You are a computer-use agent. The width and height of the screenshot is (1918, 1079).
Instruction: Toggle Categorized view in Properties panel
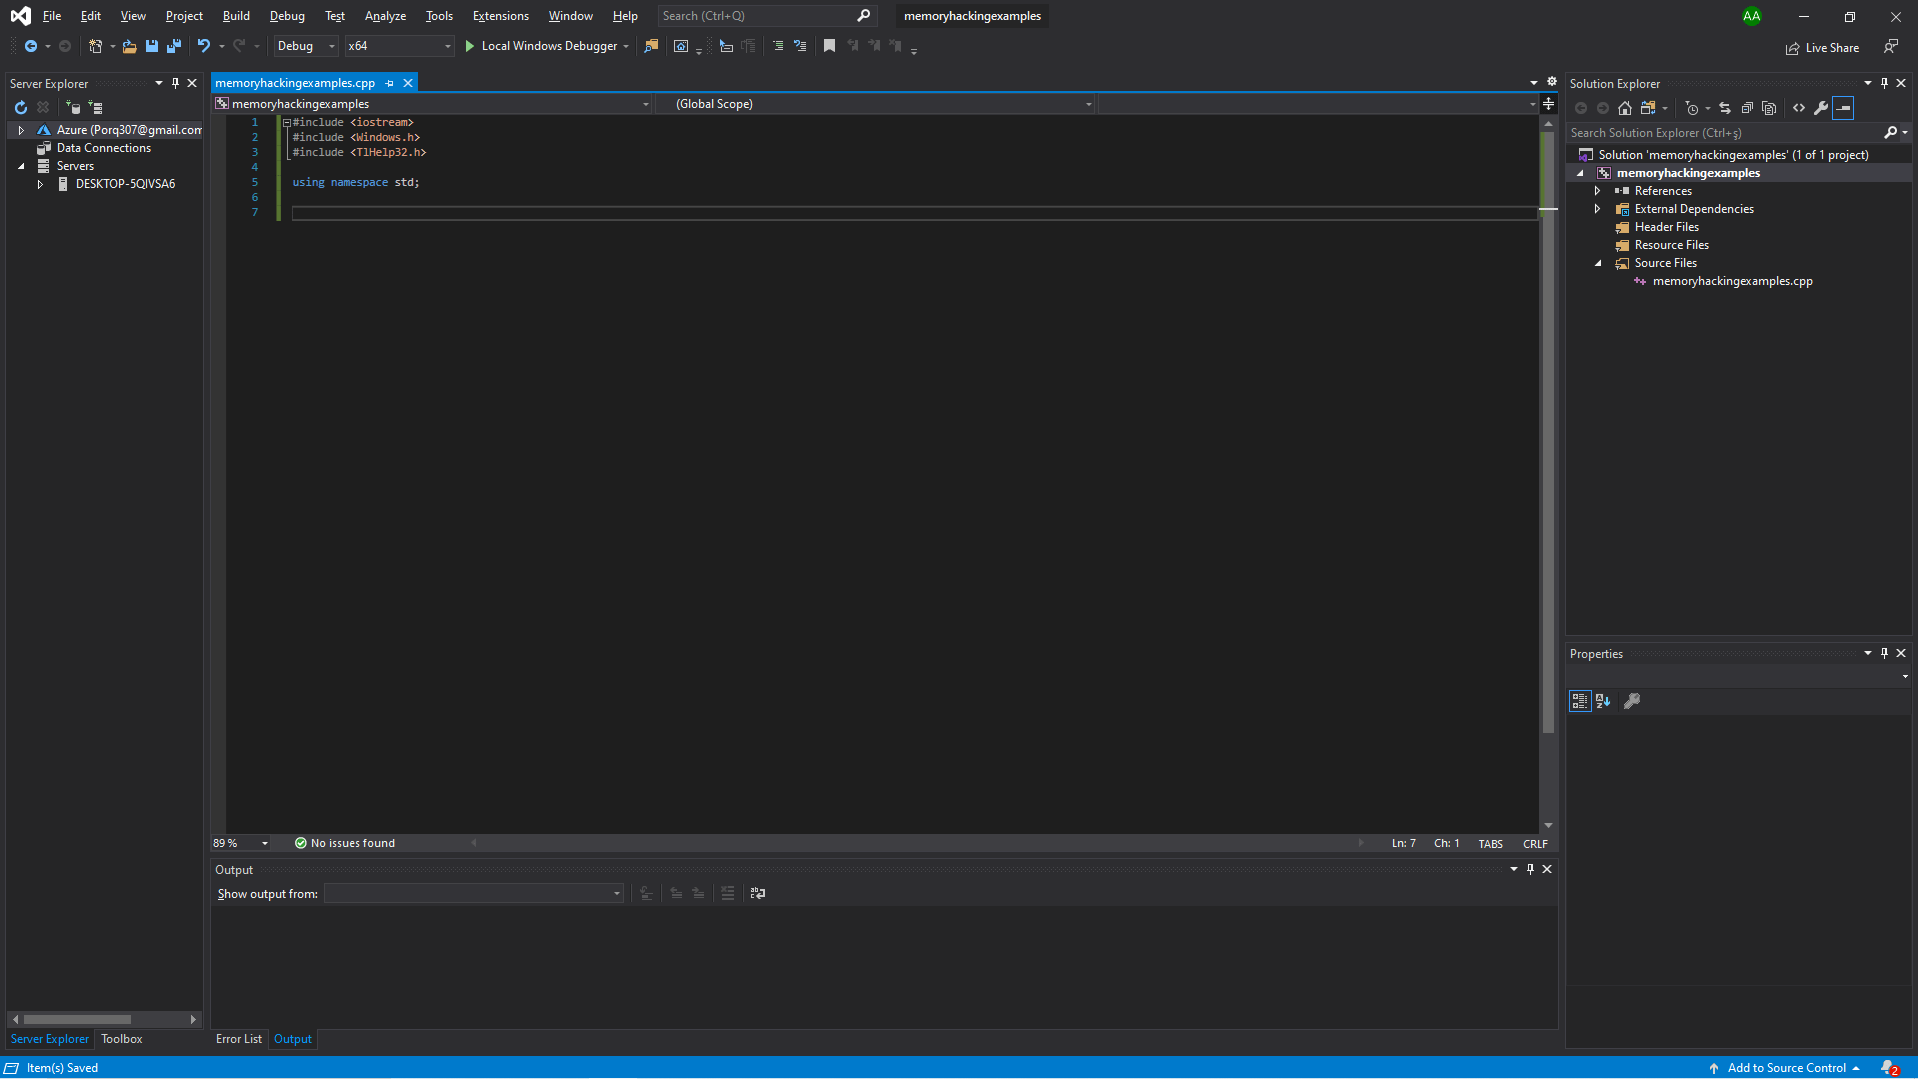[1580, 701]
